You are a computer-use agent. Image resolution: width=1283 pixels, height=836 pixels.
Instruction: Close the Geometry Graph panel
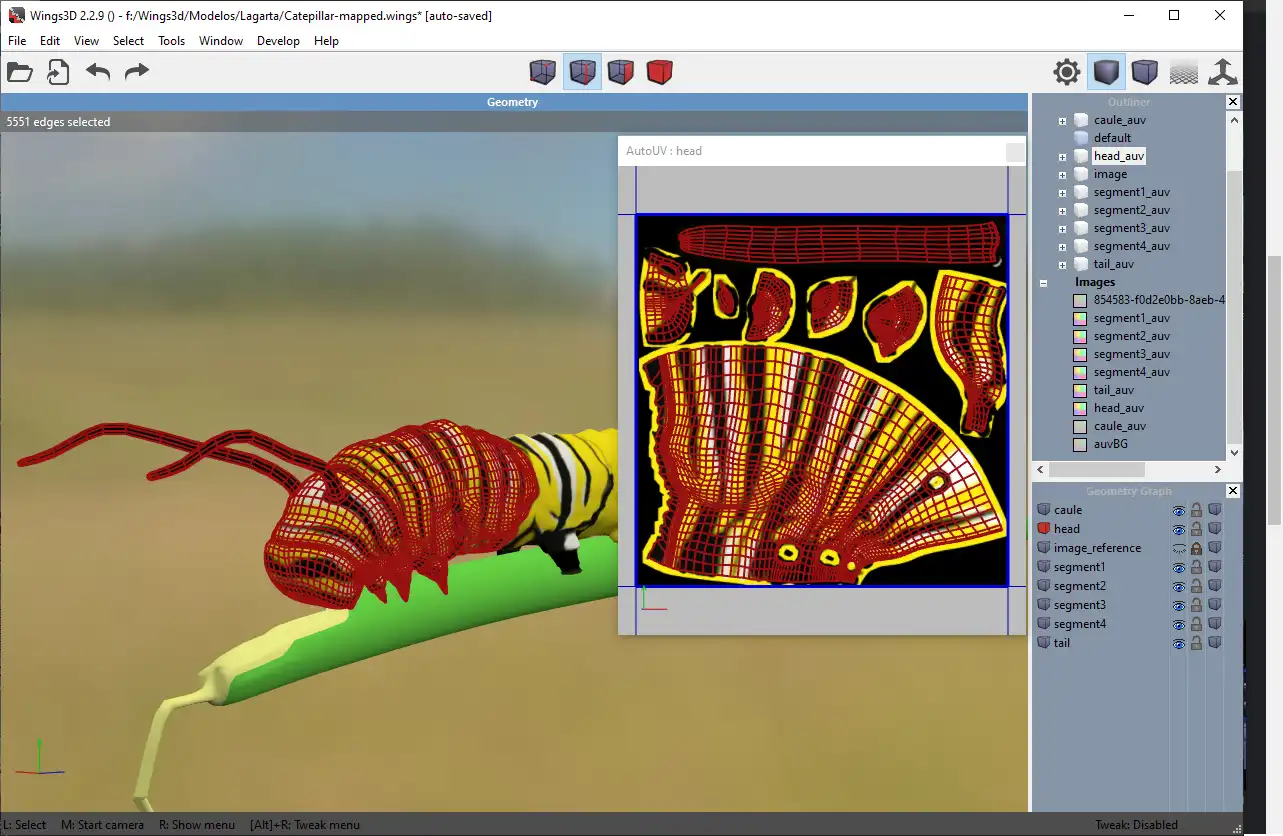[1232, 491]
